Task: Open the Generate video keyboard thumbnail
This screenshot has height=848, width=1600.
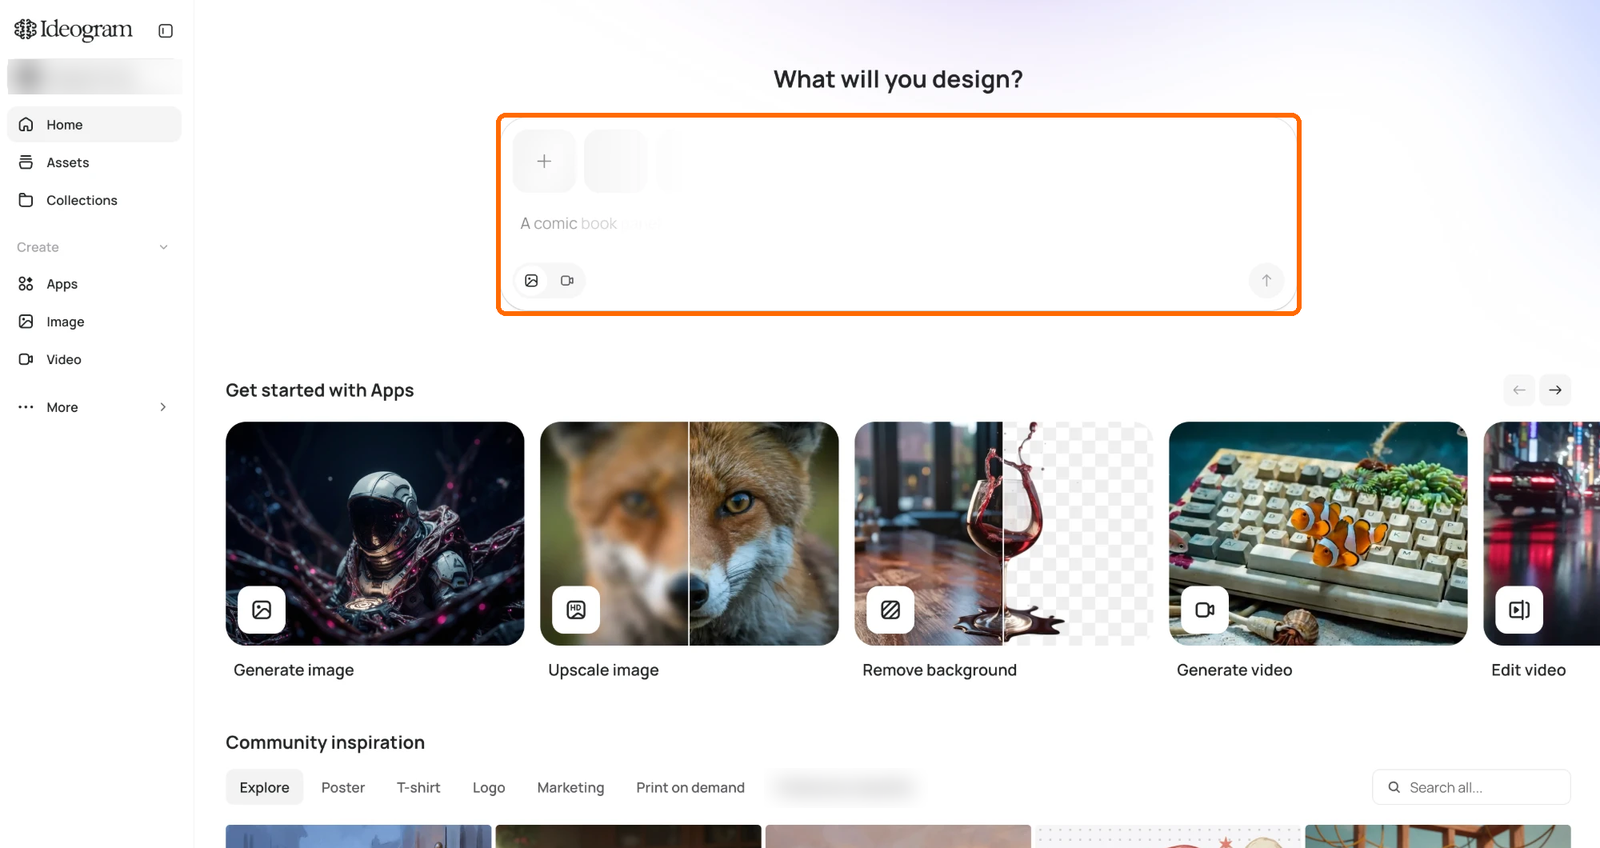Action: [1318, 534]
